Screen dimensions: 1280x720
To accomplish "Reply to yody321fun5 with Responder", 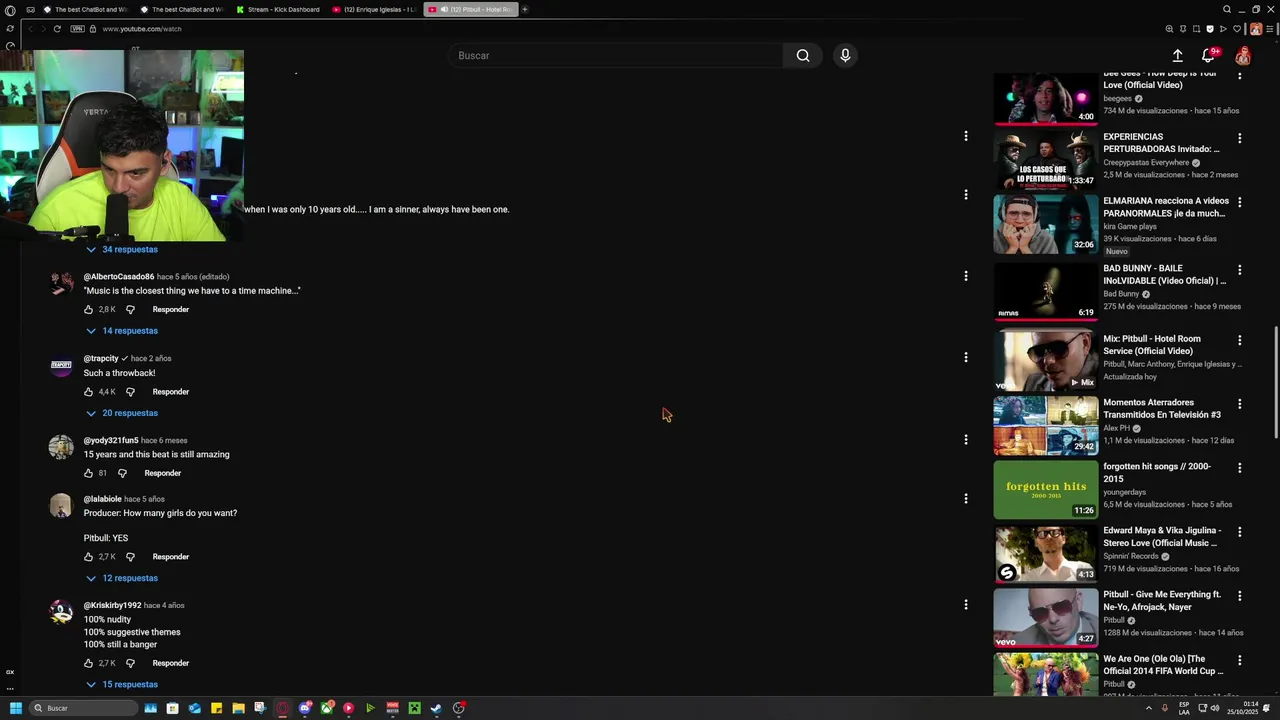I will click(x=163, y=473).
